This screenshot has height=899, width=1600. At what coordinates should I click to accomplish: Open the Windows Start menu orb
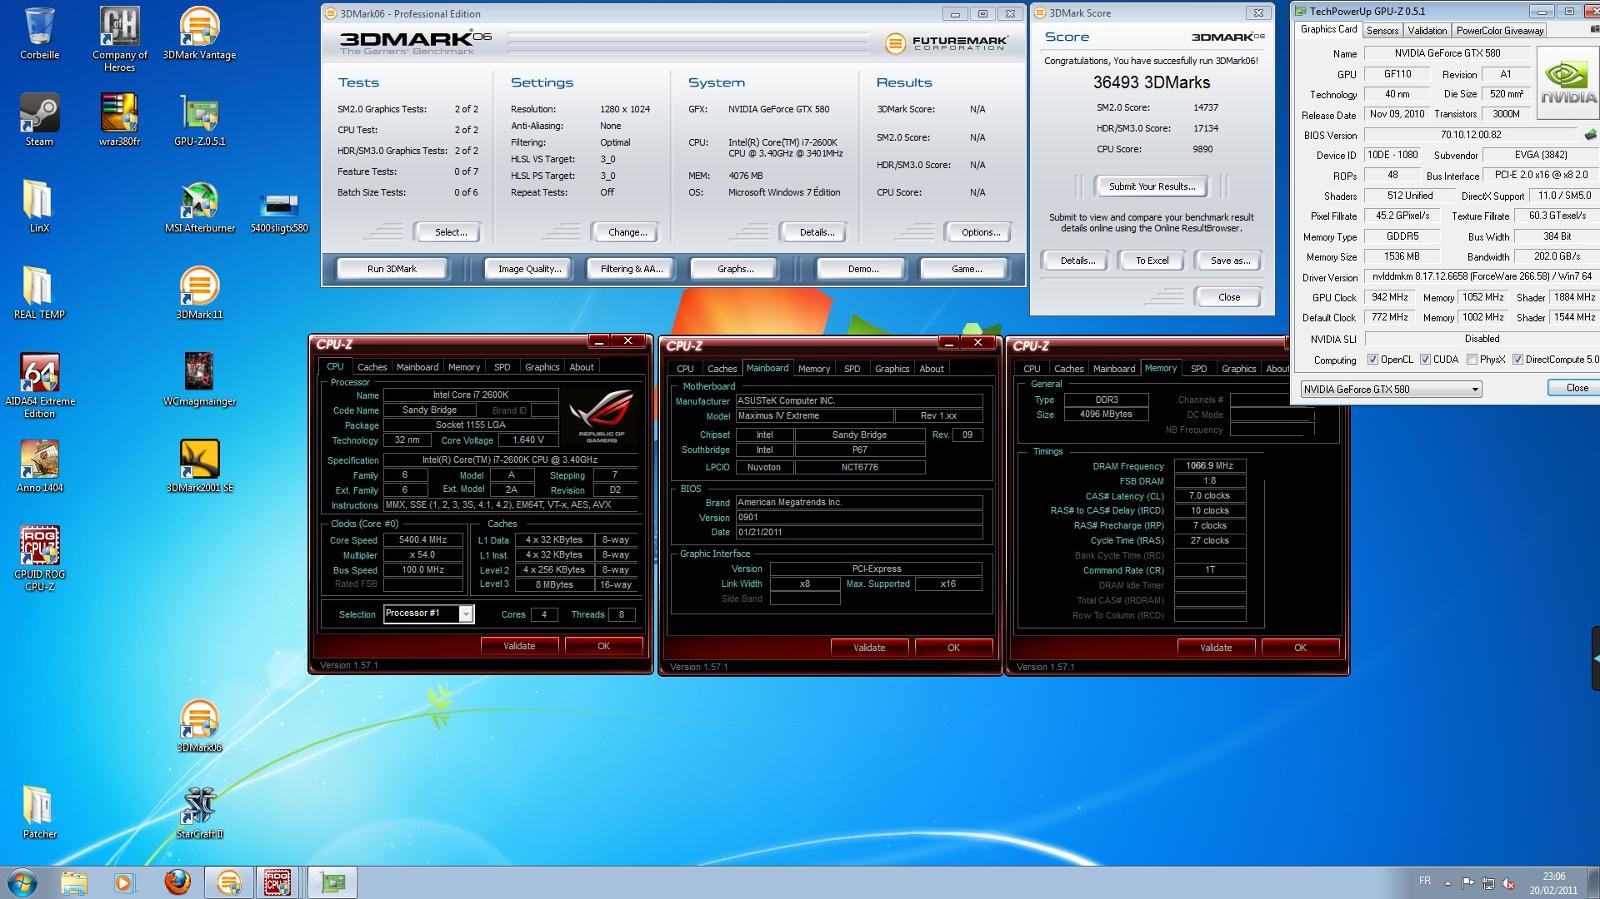[22, 882]
